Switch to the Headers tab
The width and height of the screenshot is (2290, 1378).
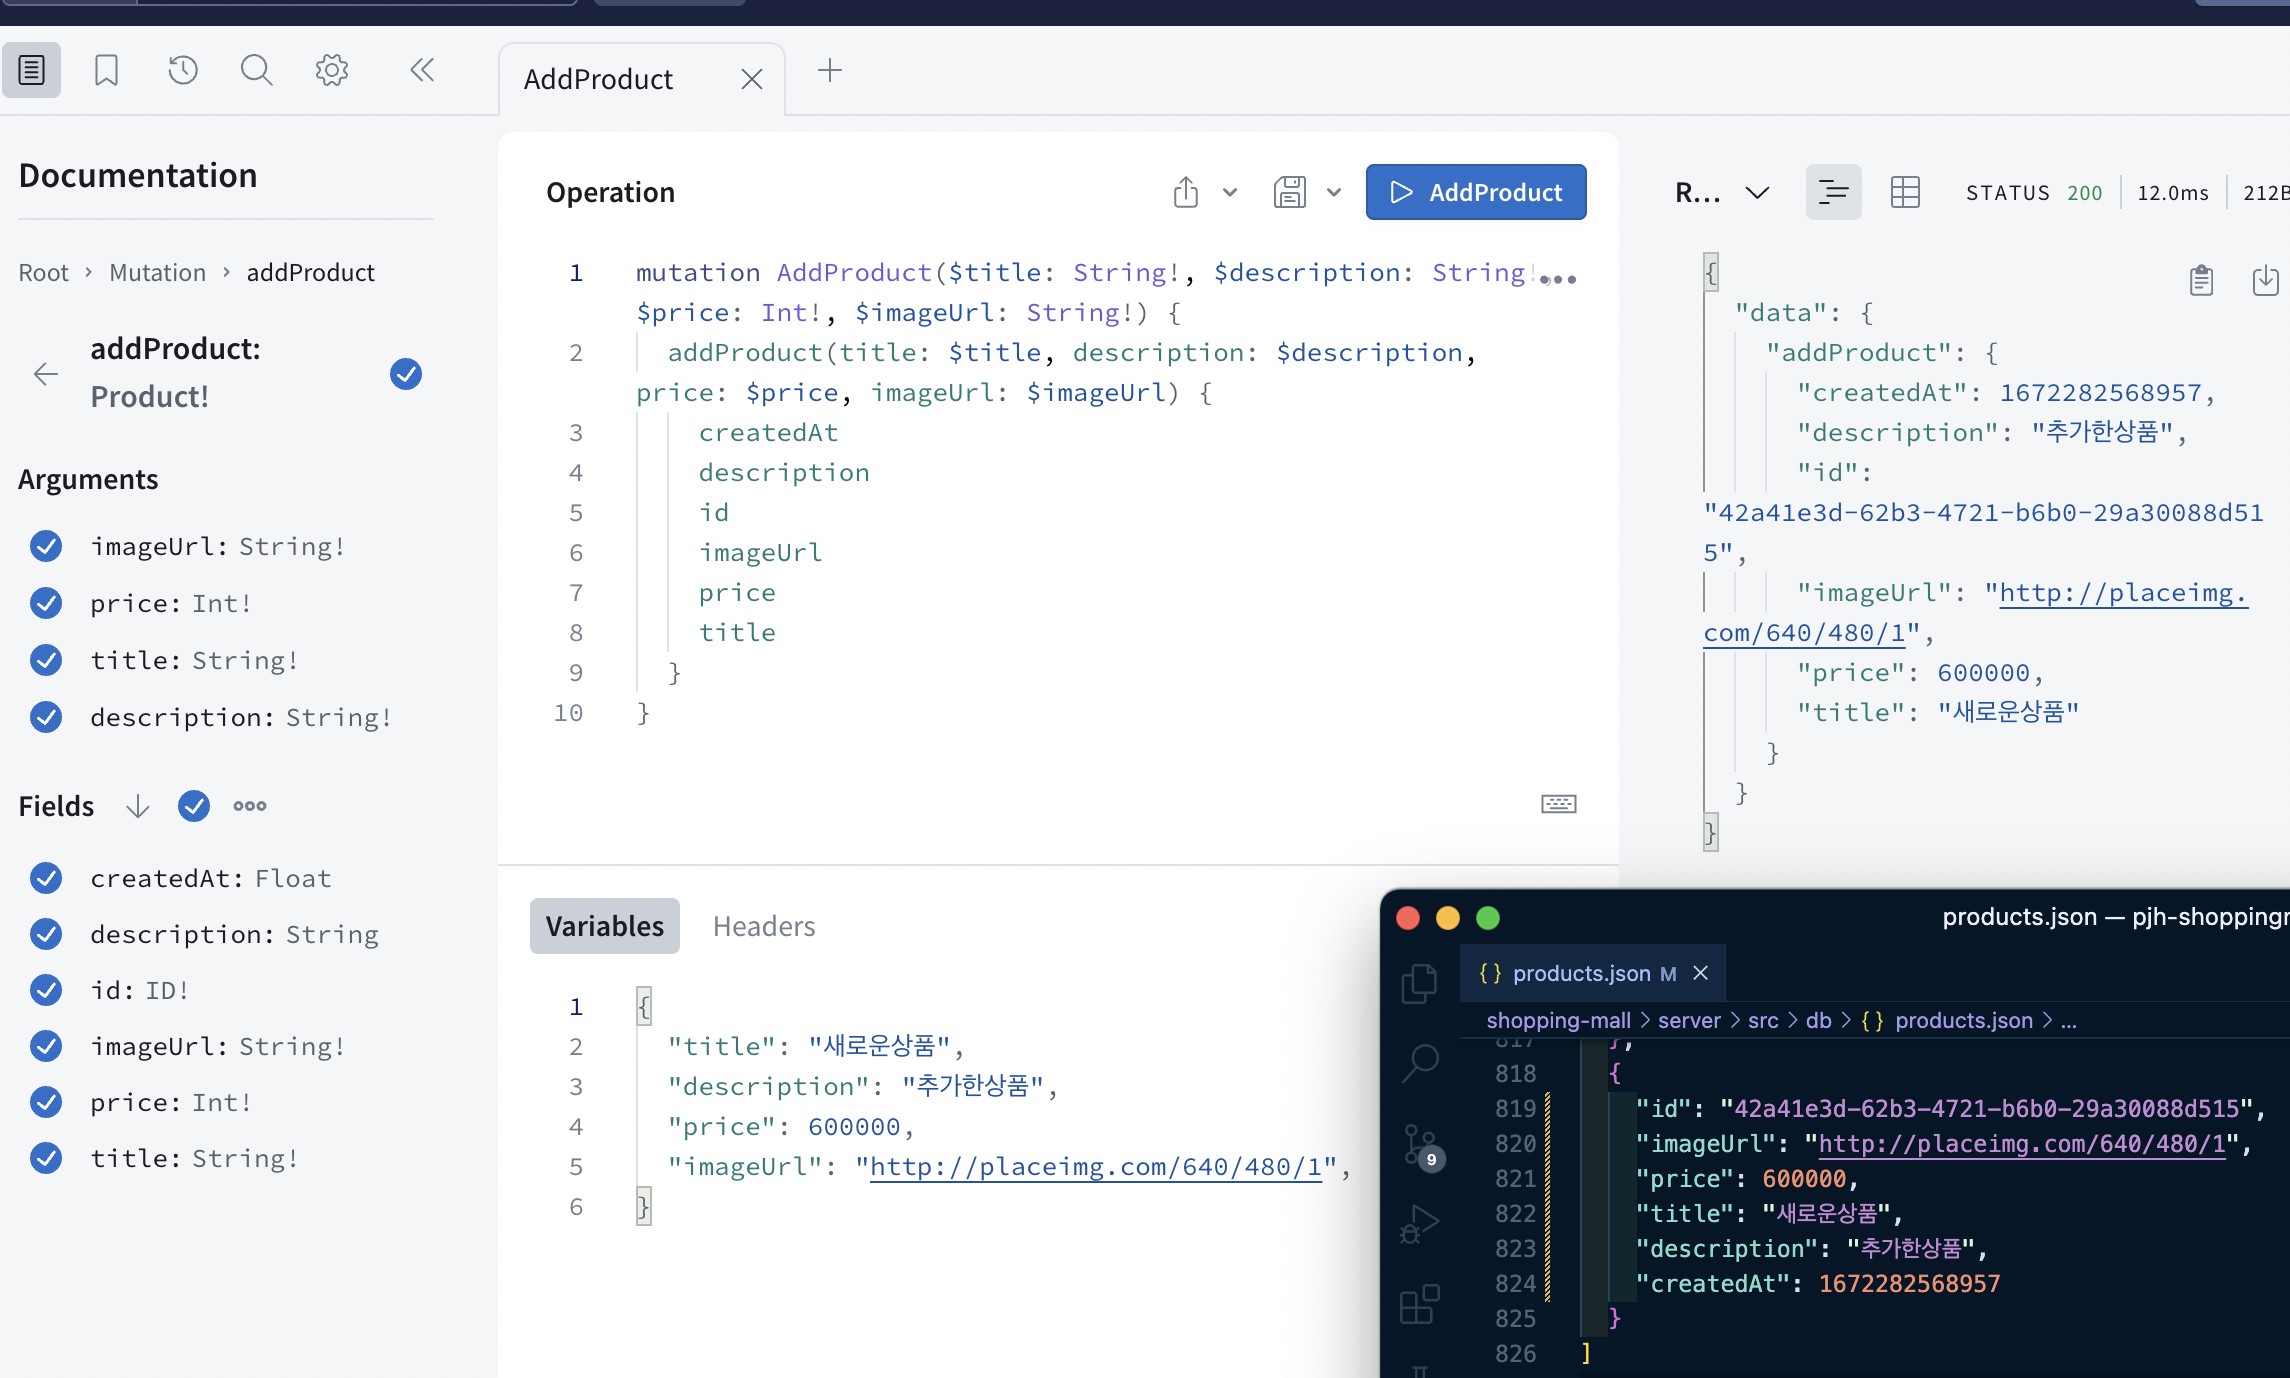(763, 926)
